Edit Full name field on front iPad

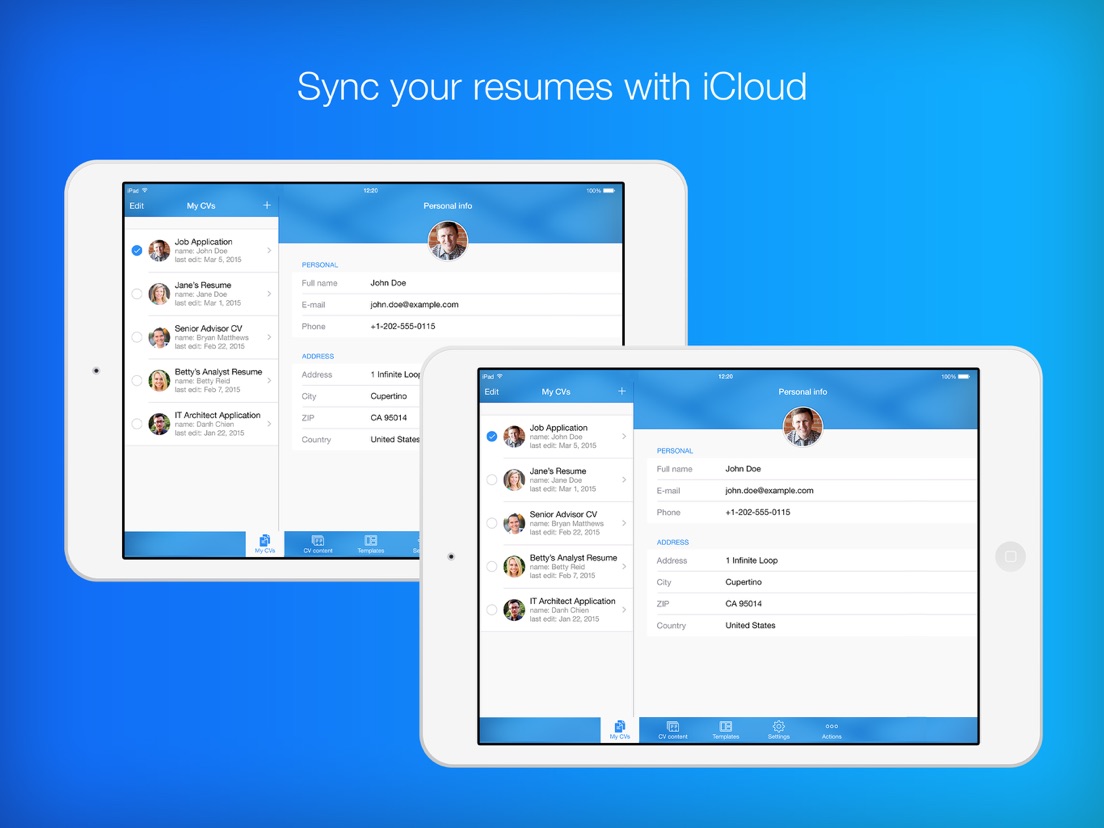coord(812,469)
